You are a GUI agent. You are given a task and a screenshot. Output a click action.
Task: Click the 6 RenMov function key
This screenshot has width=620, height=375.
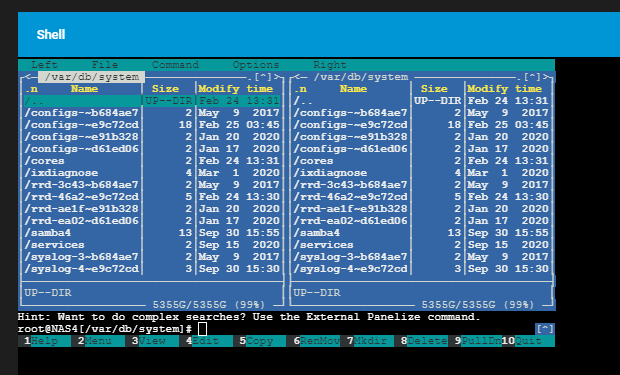pyautogui.click(x=316, y=341)
